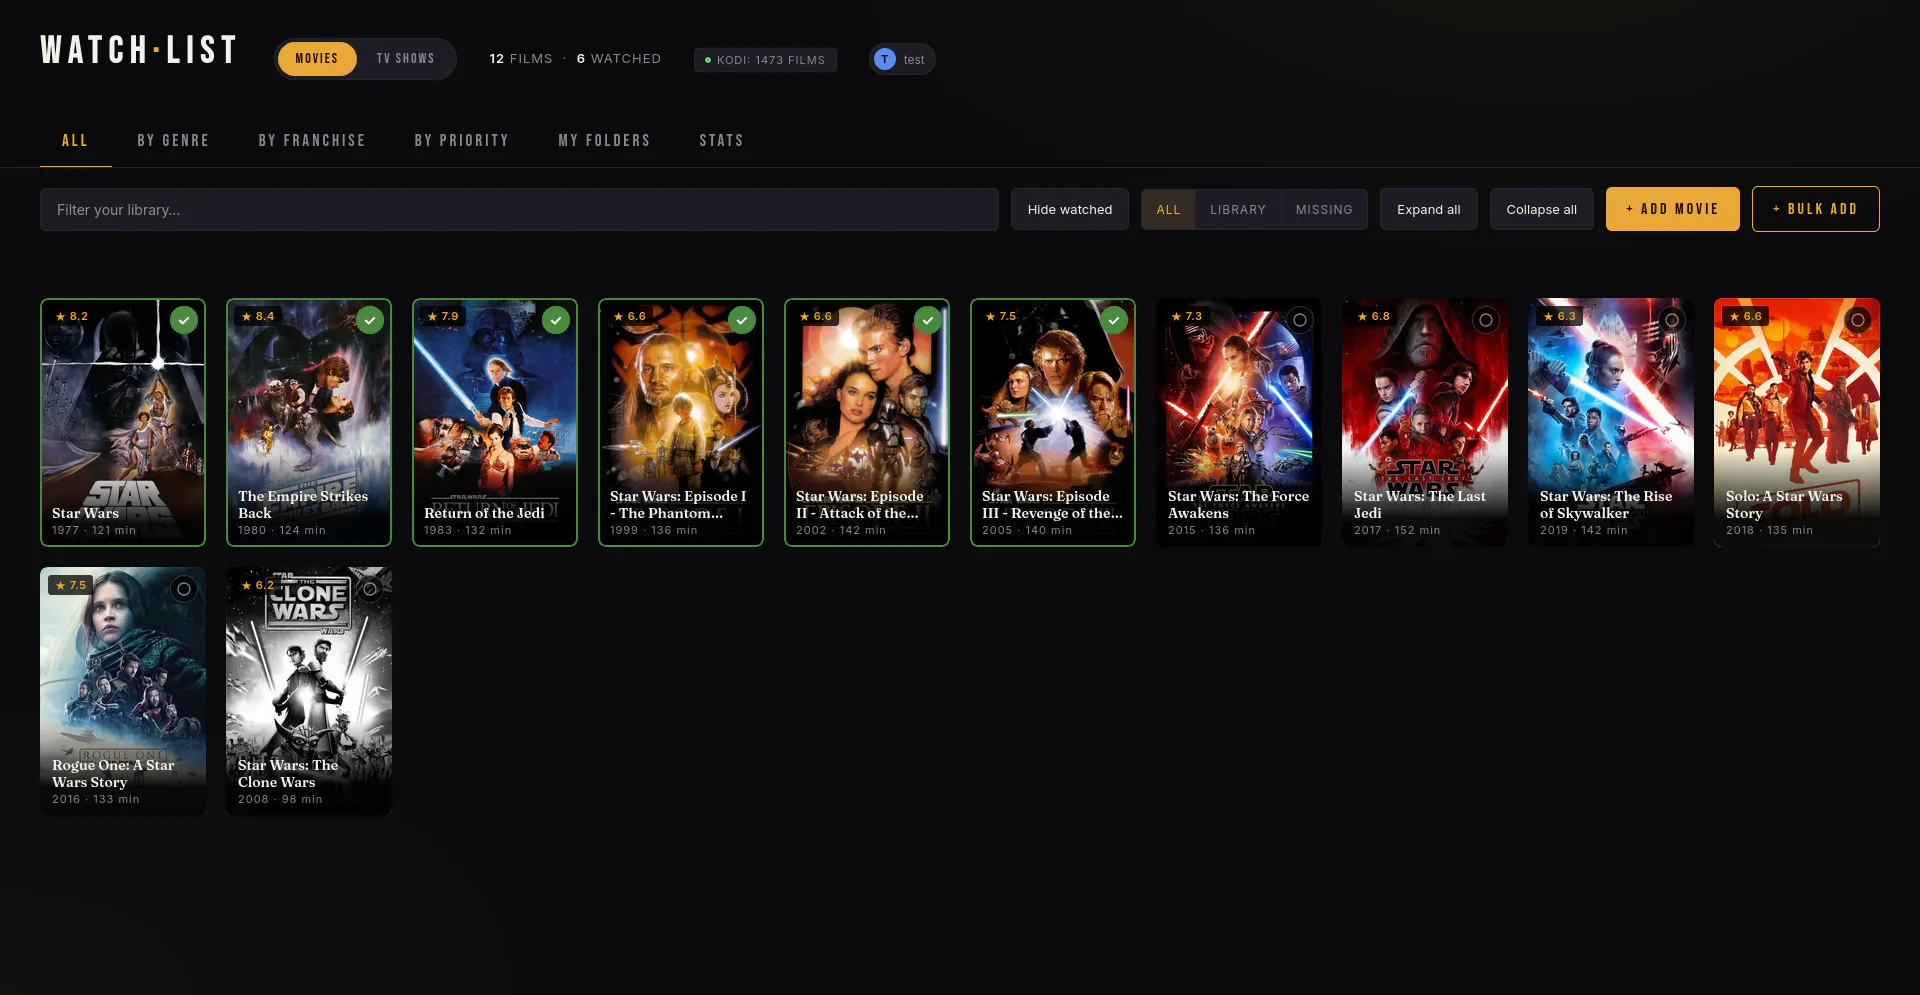Open The Rise of Skywalker poster card
This screenshot has height=995, width=1920.
[x=1611, y=423]
